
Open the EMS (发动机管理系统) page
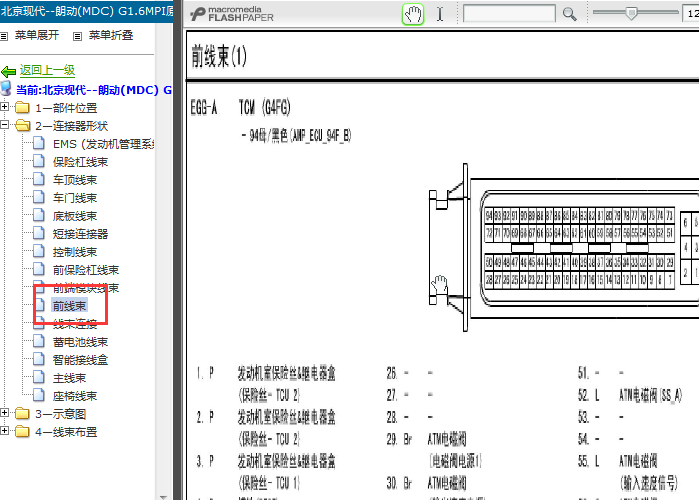click(x=103, y=144)
